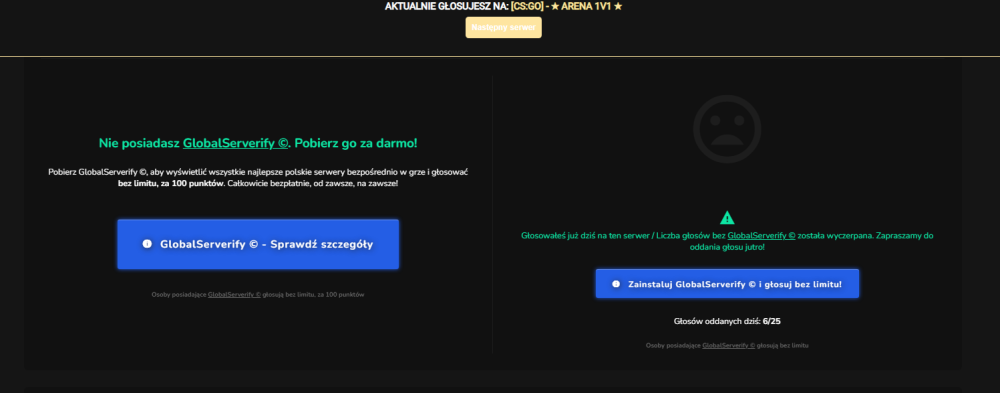This screenshot has height=393, width=1000.
Task: Click 'AKTUALNIE GŁOSUJESZ NA:' label
Action: [x=446, y=6]
